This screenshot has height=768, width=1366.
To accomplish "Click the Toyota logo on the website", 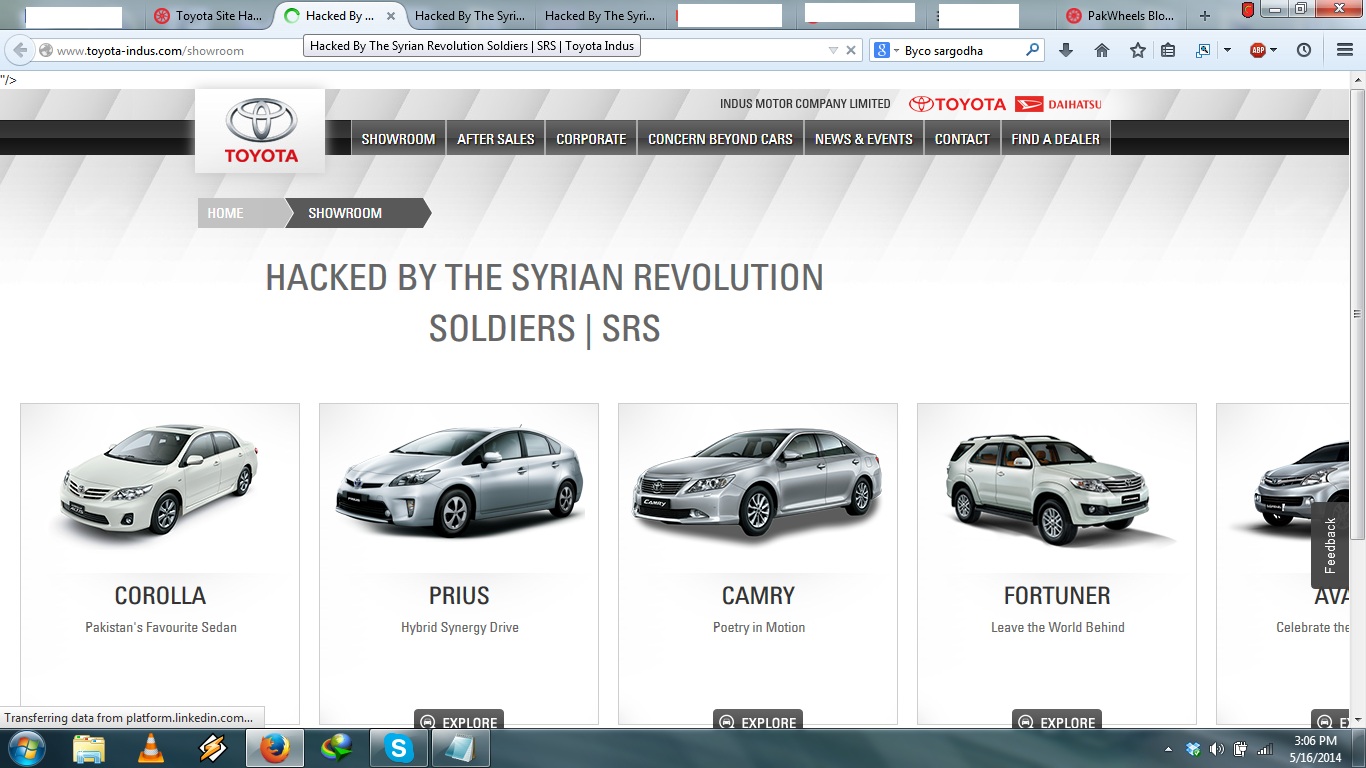I will point(260,131).
